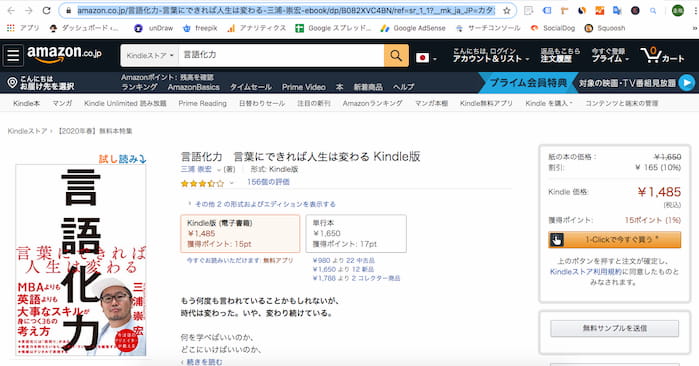
Task: Play the Prime video promo button
Action: tap(687, 83)
